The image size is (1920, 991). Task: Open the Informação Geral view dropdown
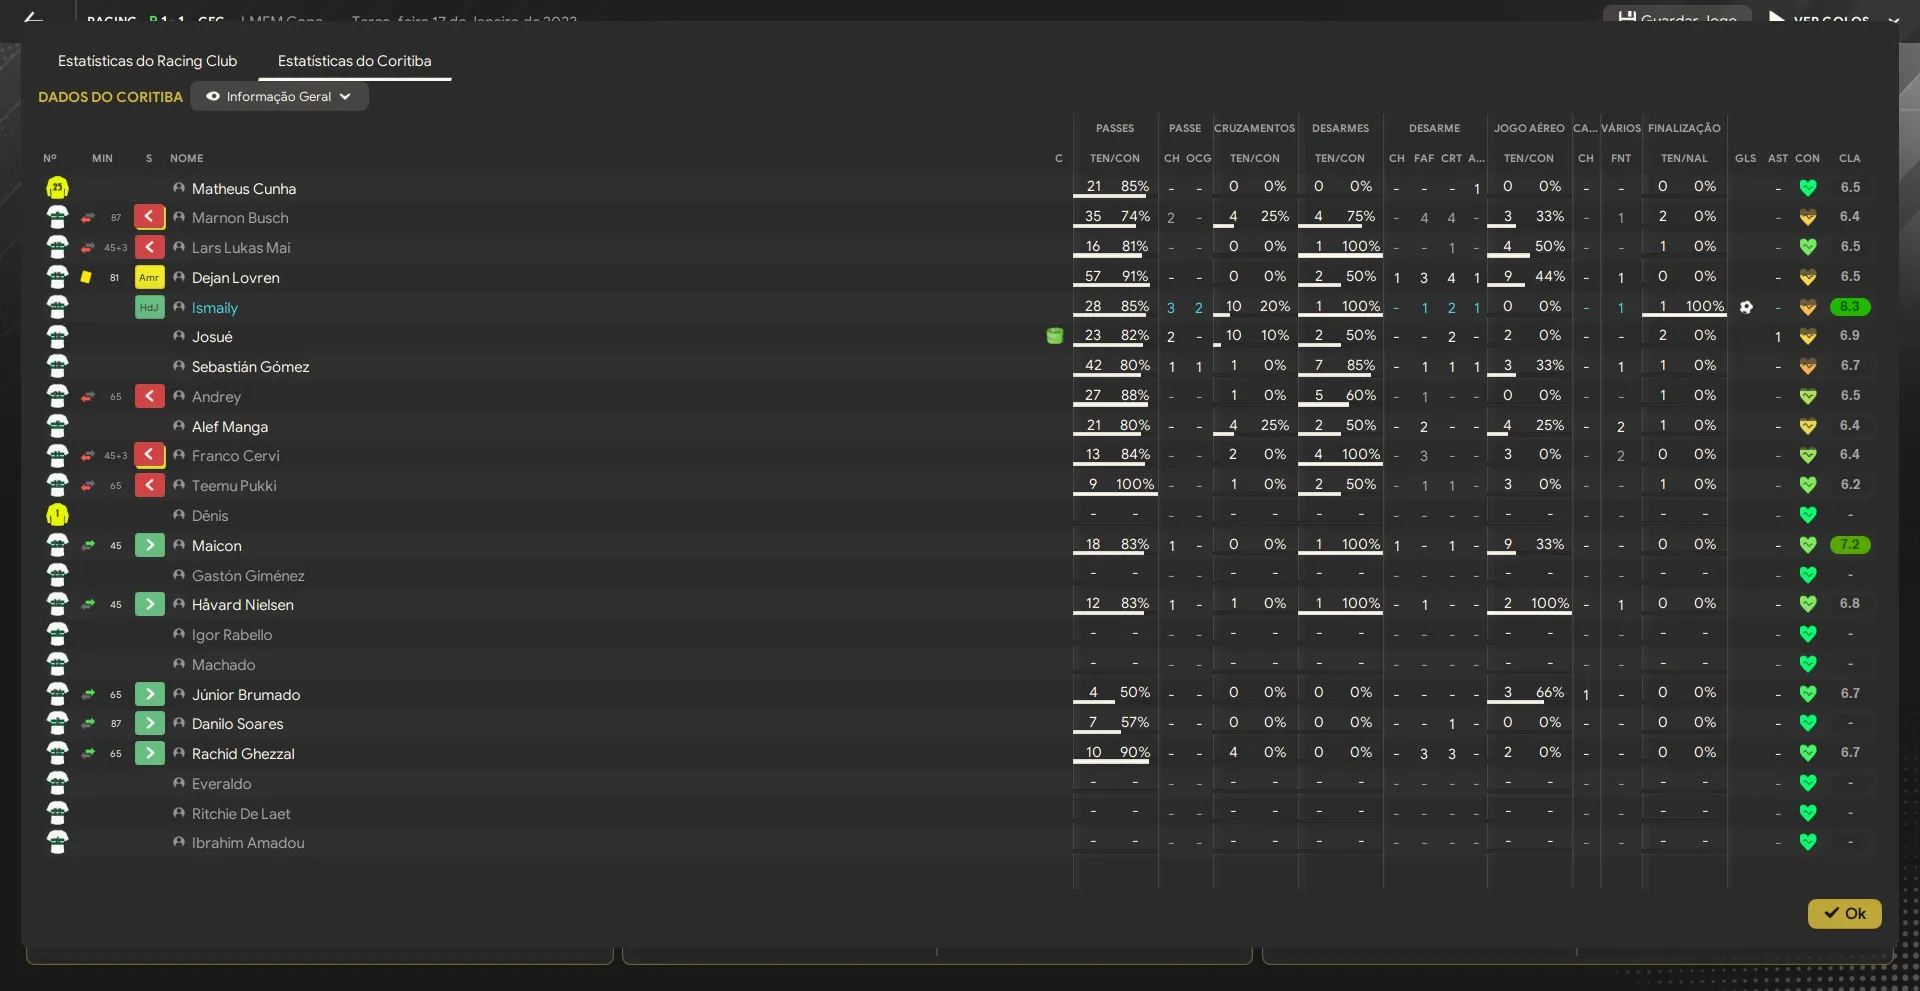279,97
